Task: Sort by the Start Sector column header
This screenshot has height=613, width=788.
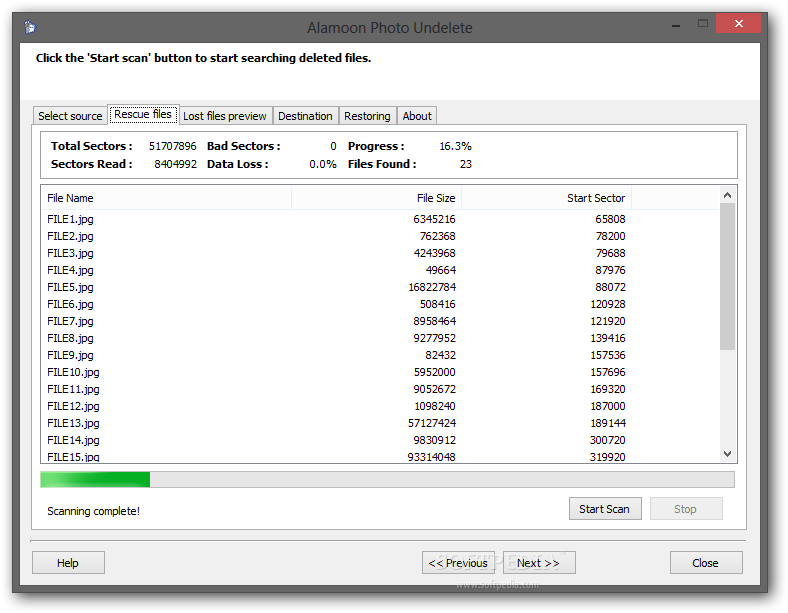Action: 546,198
